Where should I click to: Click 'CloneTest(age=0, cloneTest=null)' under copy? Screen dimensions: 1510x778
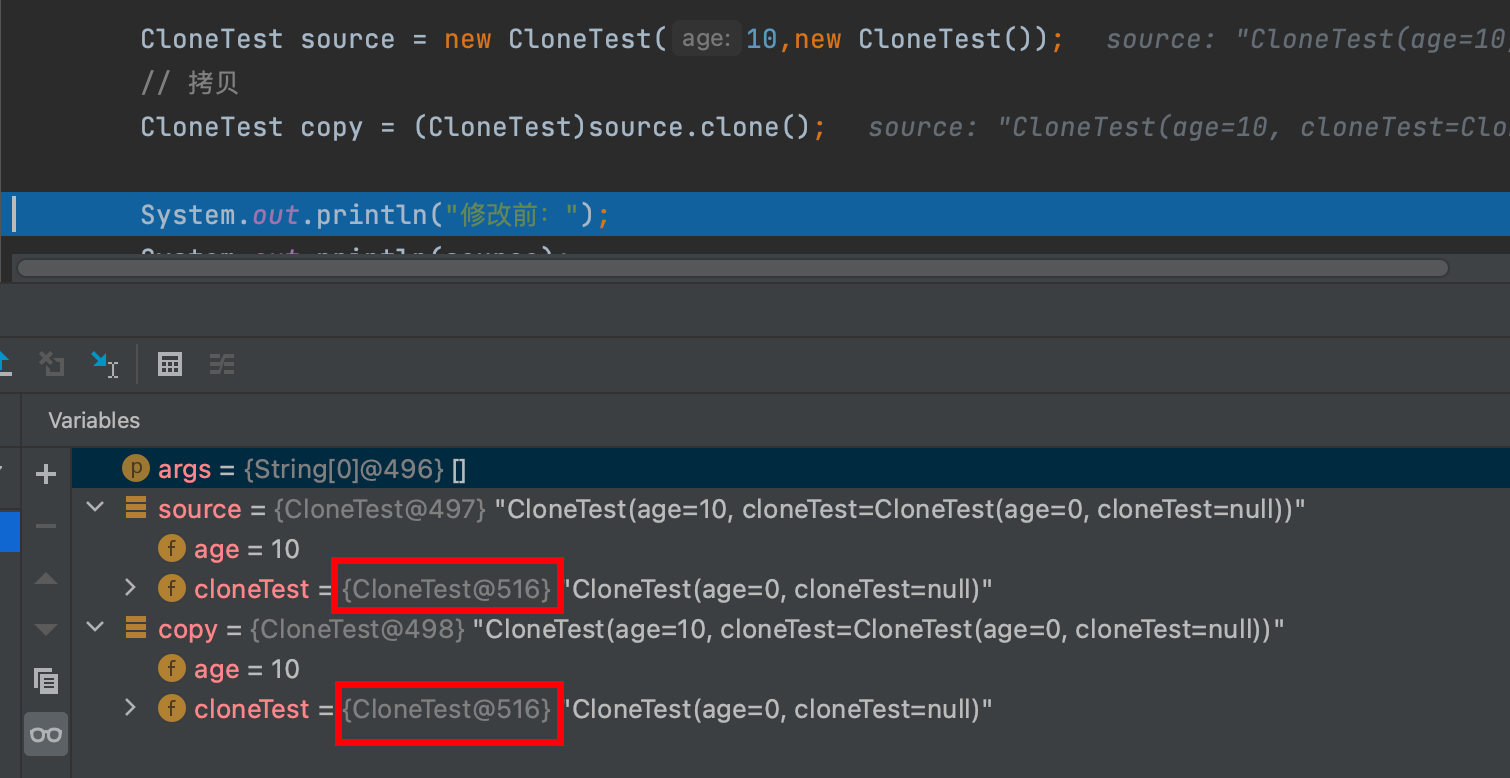(779, 709)
